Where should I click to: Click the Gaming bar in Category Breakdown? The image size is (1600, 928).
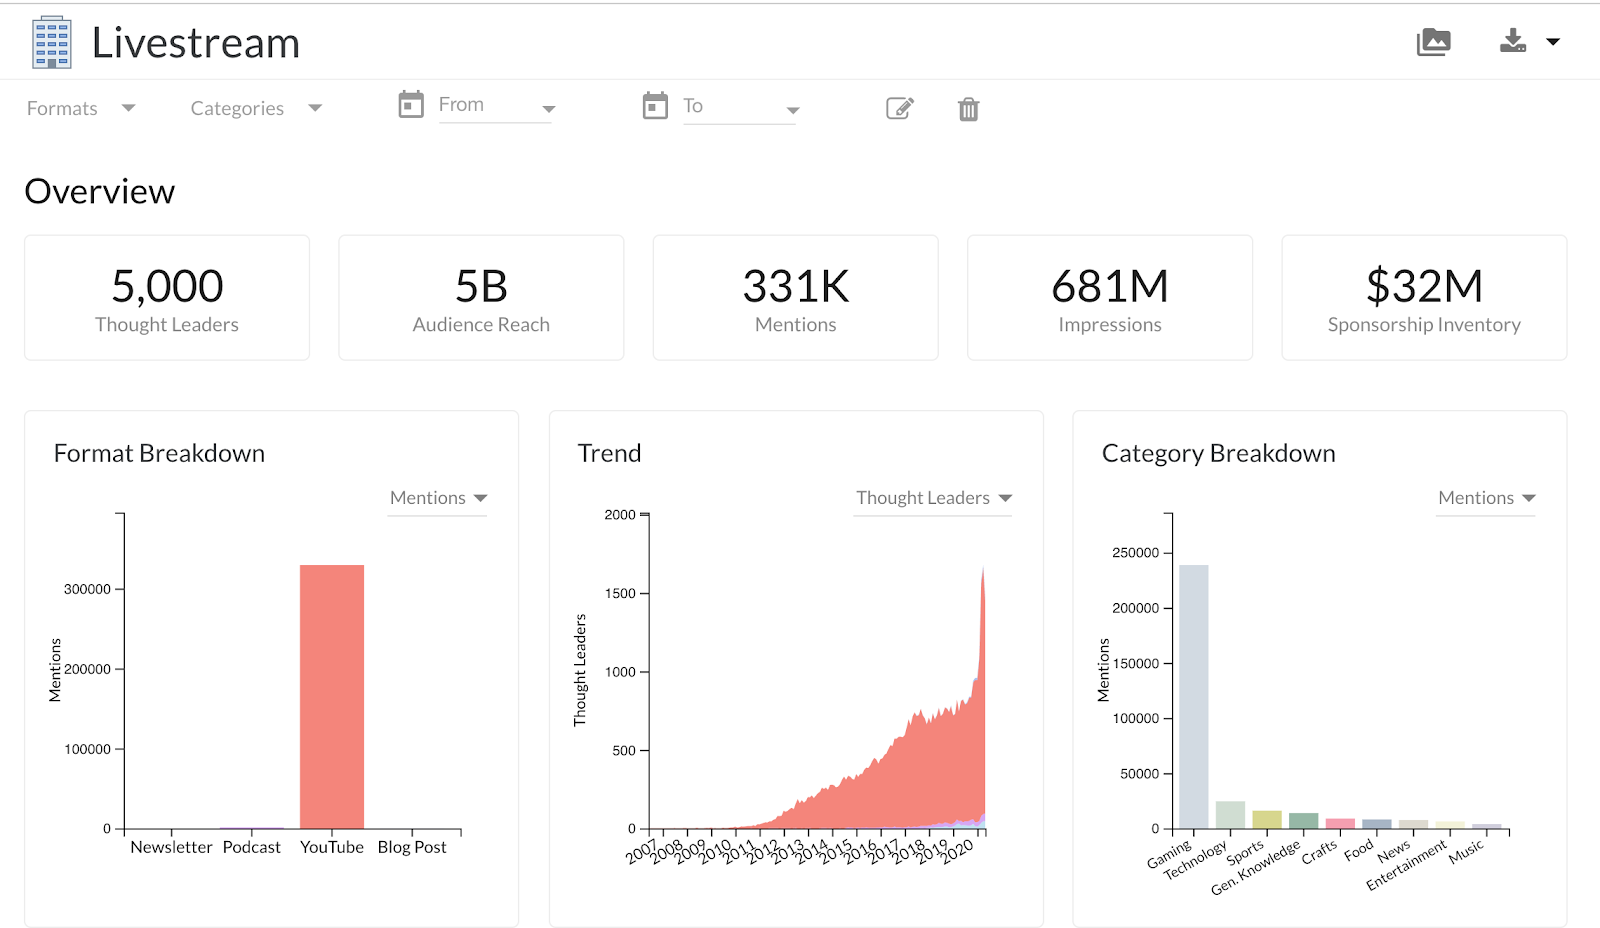[x=1194, y=697]
